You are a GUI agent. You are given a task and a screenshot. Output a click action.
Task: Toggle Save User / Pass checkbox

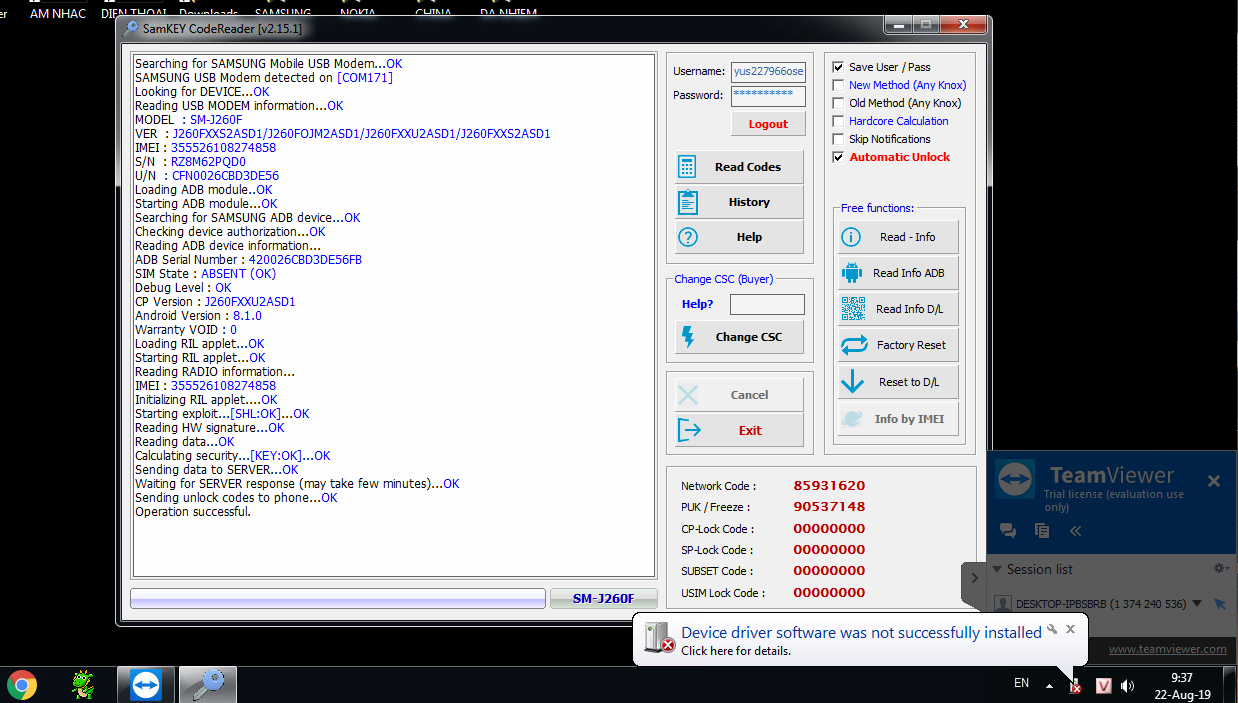tap(838, 67)
